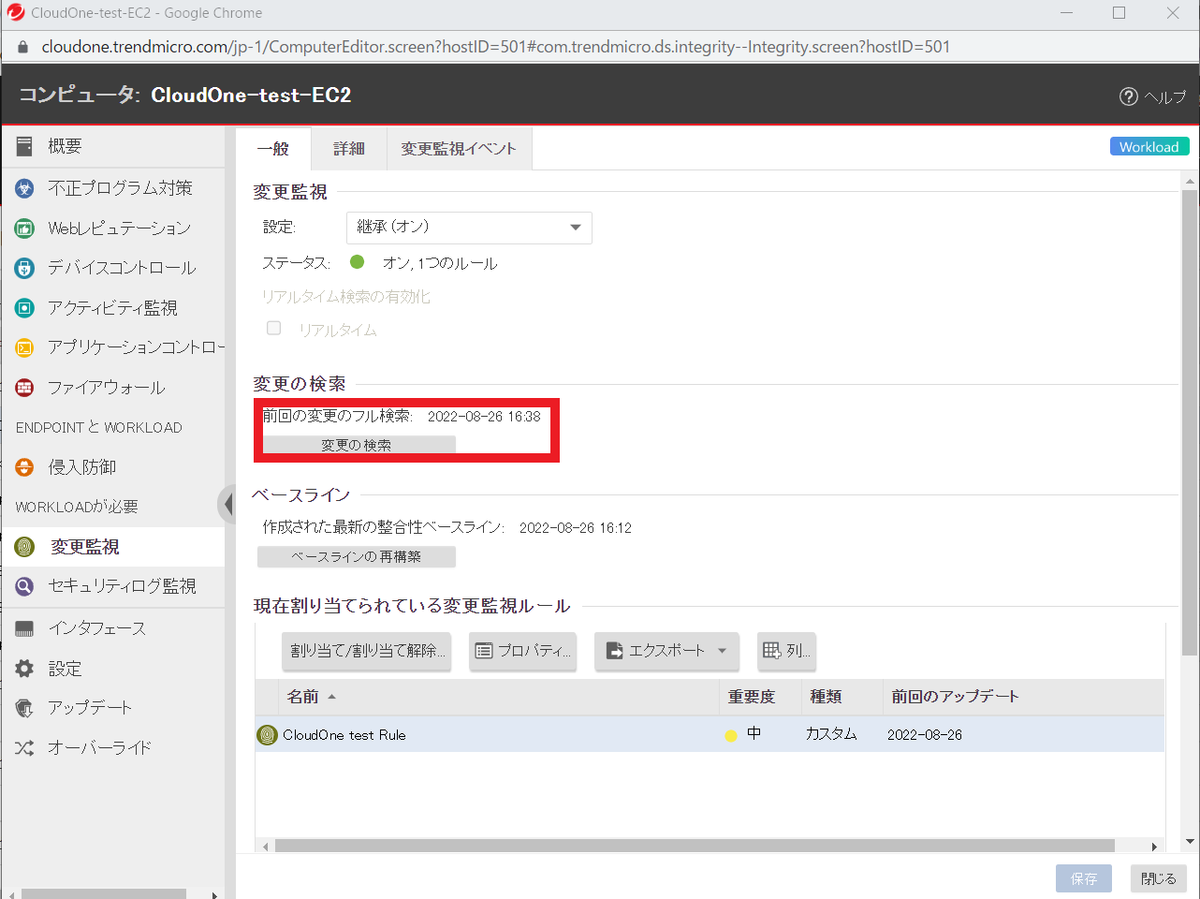This screenshot has width=1200, height=899.
Task: Click the 設定 gear icon
Action: coord(25,668)
